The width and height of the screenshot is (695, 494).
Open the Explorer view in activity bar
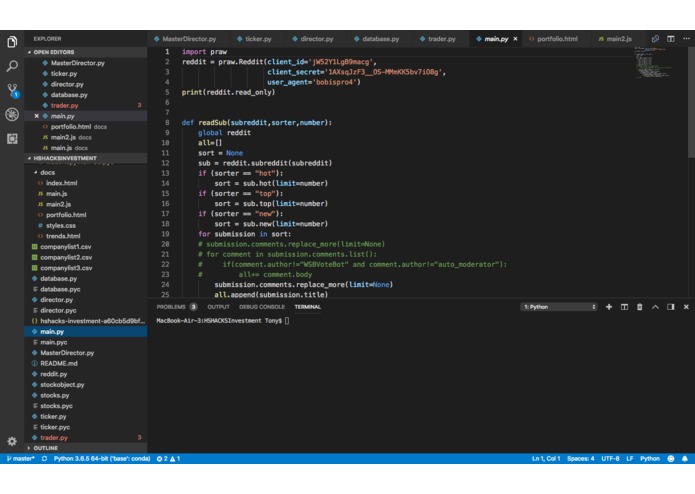point(12,42)
